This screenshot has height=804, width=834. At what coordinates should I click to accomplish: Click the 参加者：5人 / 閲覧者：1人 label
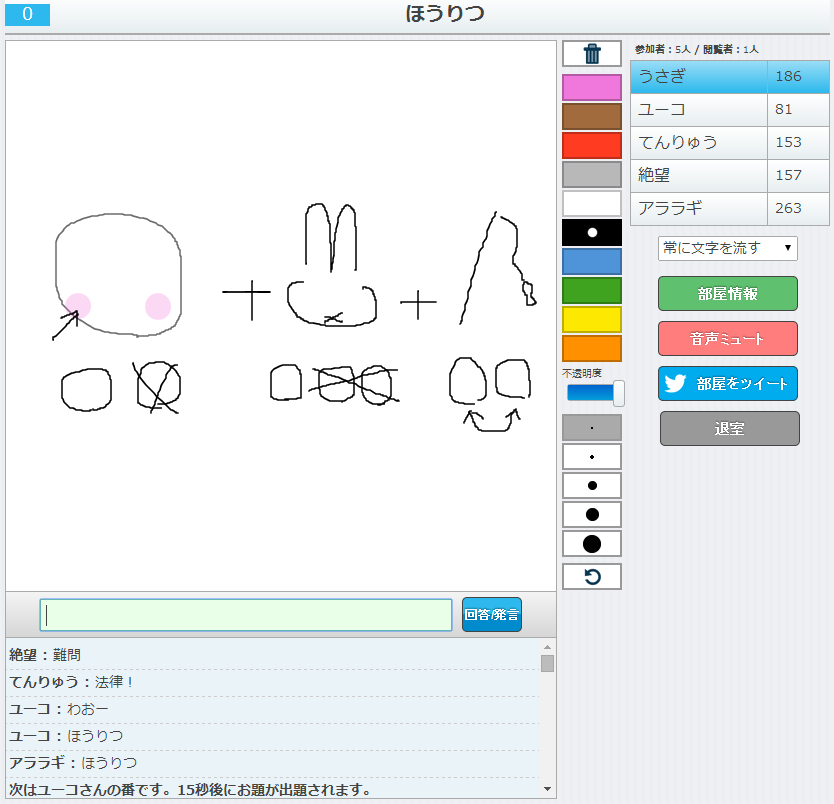tap(697, 49)
